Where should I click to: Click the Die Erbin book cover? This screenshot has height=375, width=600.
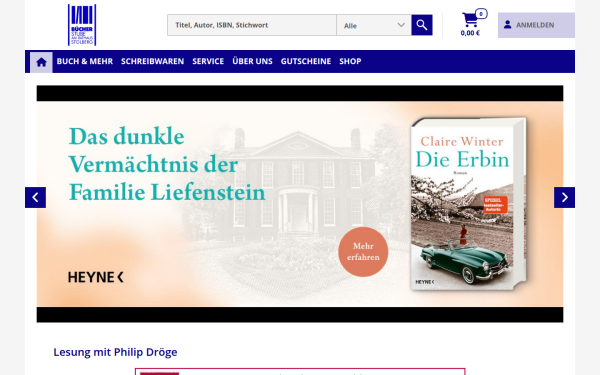pos(468,204)
